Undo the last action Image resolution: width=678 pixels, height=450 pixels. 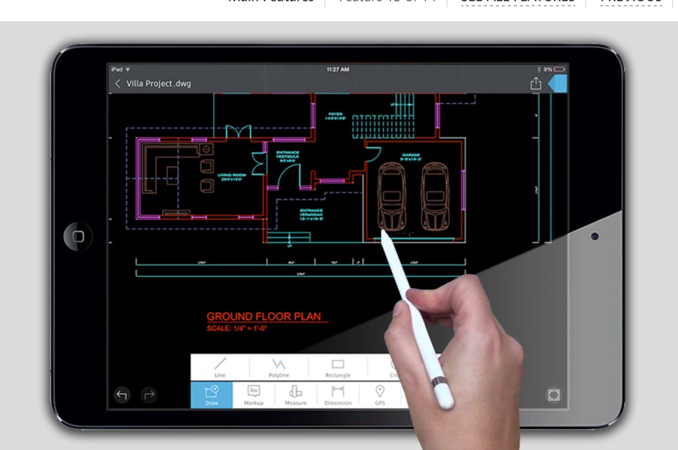click(122, 395)
